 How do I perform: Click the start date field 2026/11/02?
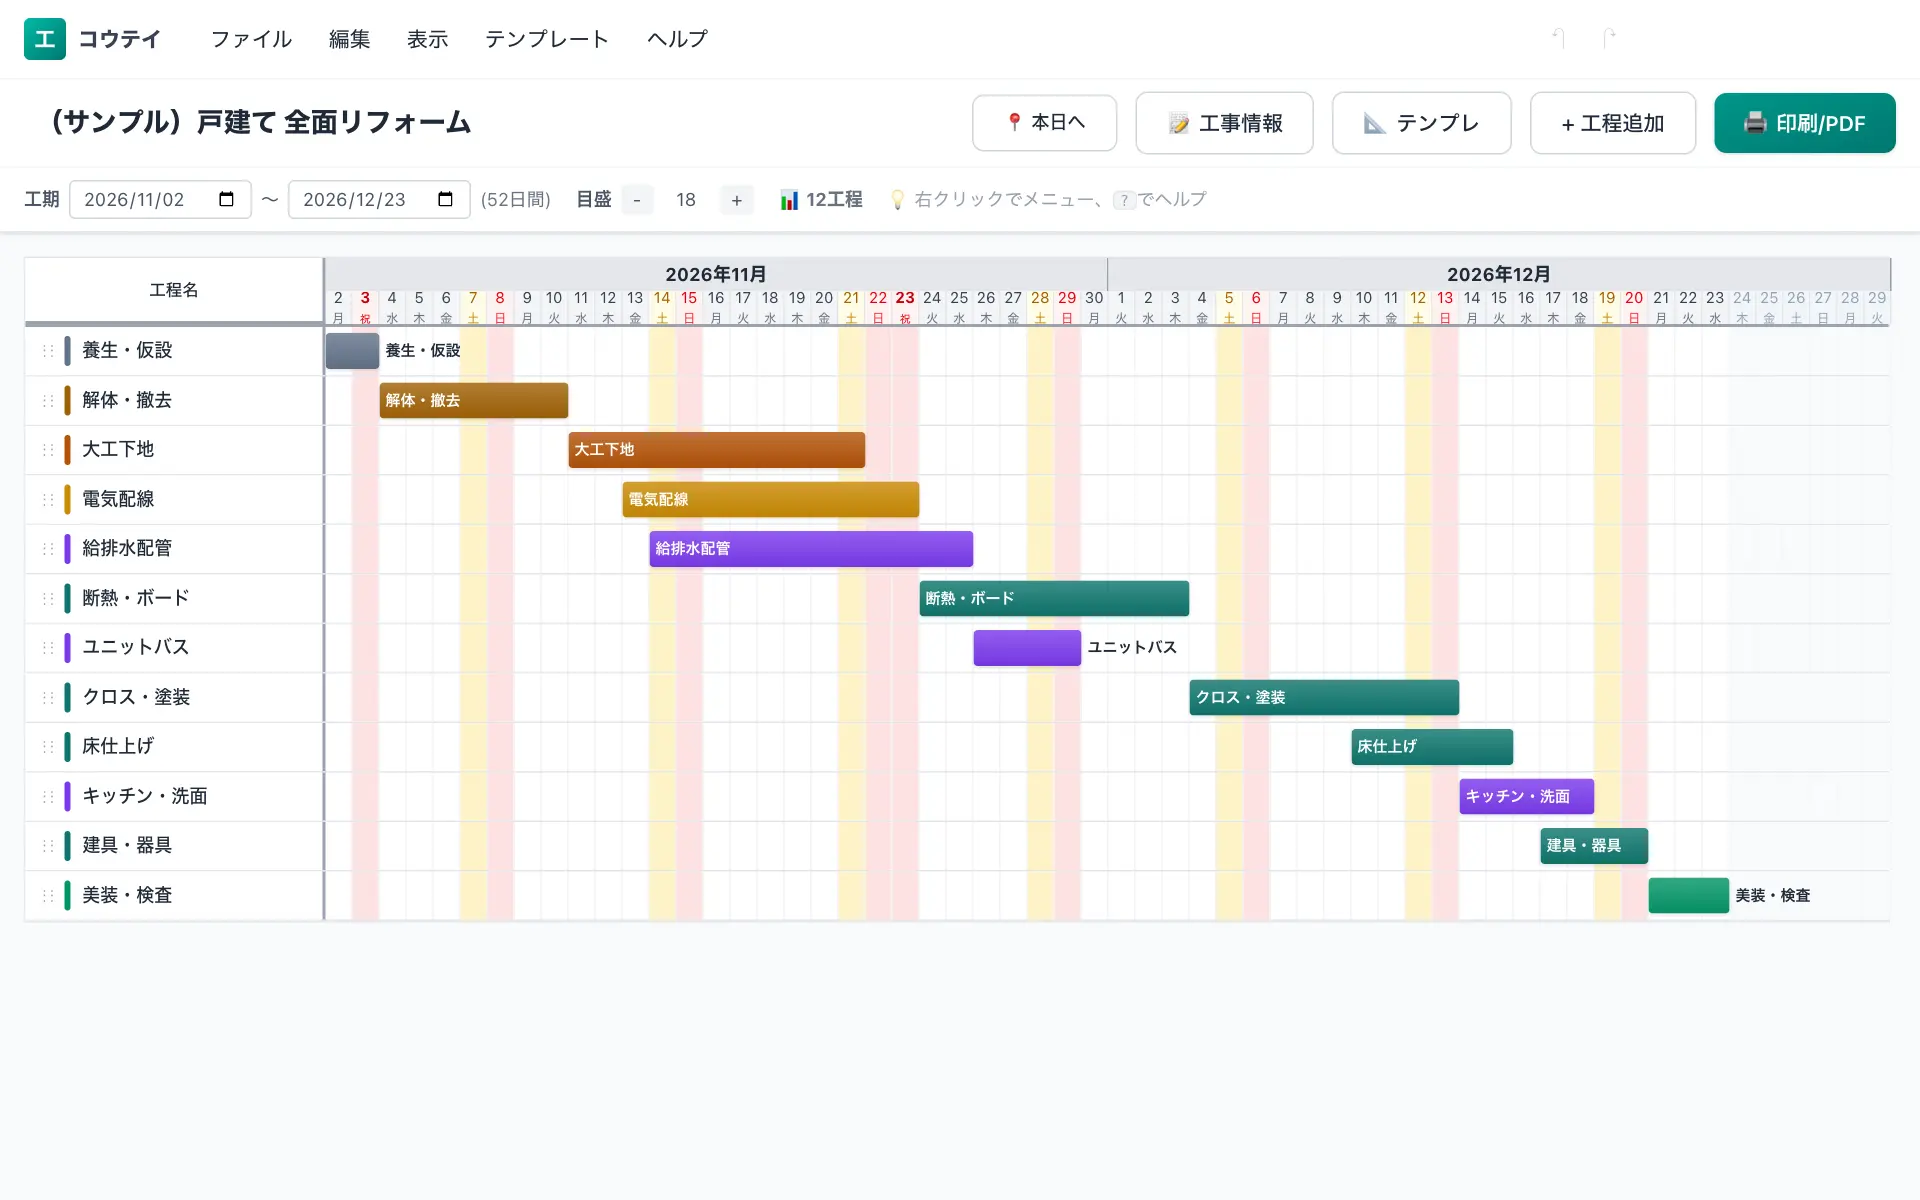click(x=160, y=199)
